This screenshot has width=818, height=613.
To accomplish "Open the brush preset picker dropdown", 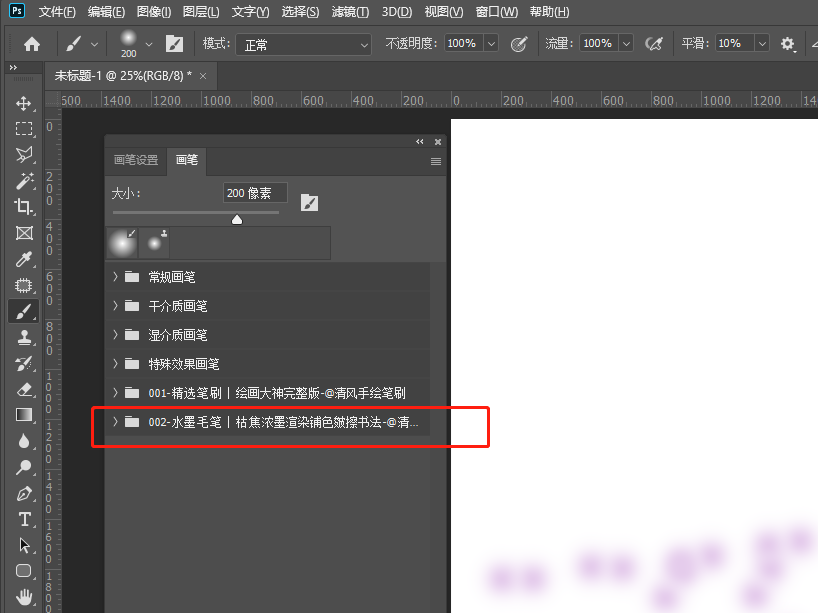I will pyautogui.click(x=149, y=45).
